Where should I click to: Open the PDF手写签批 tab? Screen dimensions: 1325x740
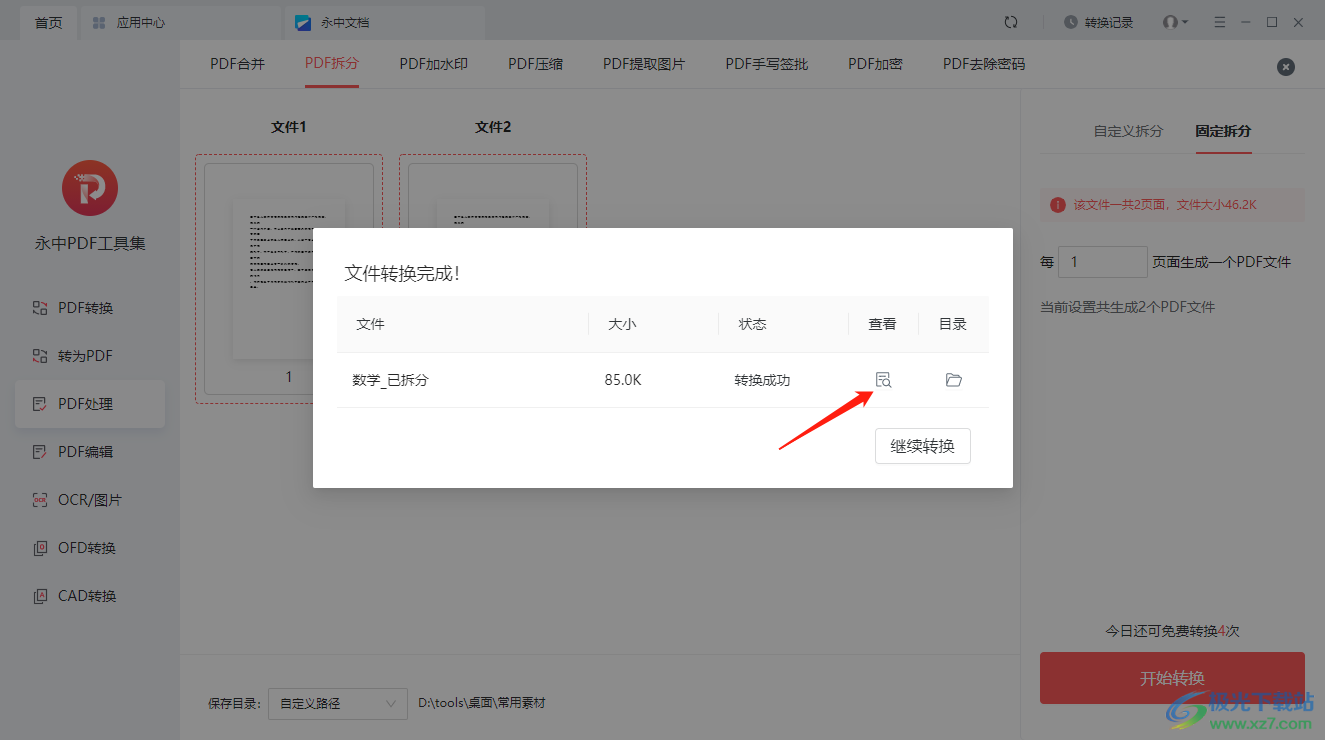point(766,64)
